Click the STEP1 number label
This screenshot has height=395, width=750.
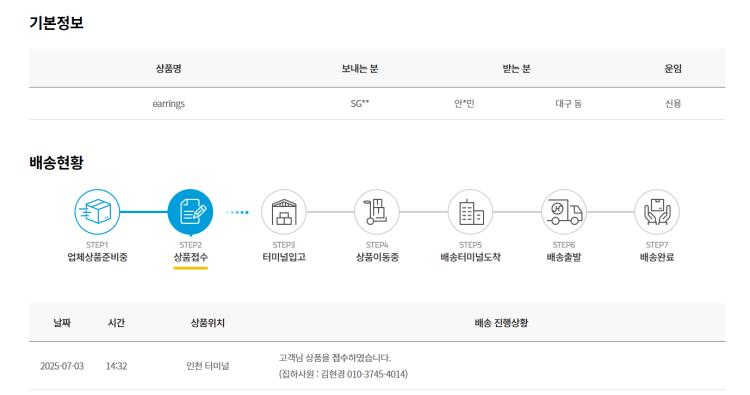[x=97, y=245]
